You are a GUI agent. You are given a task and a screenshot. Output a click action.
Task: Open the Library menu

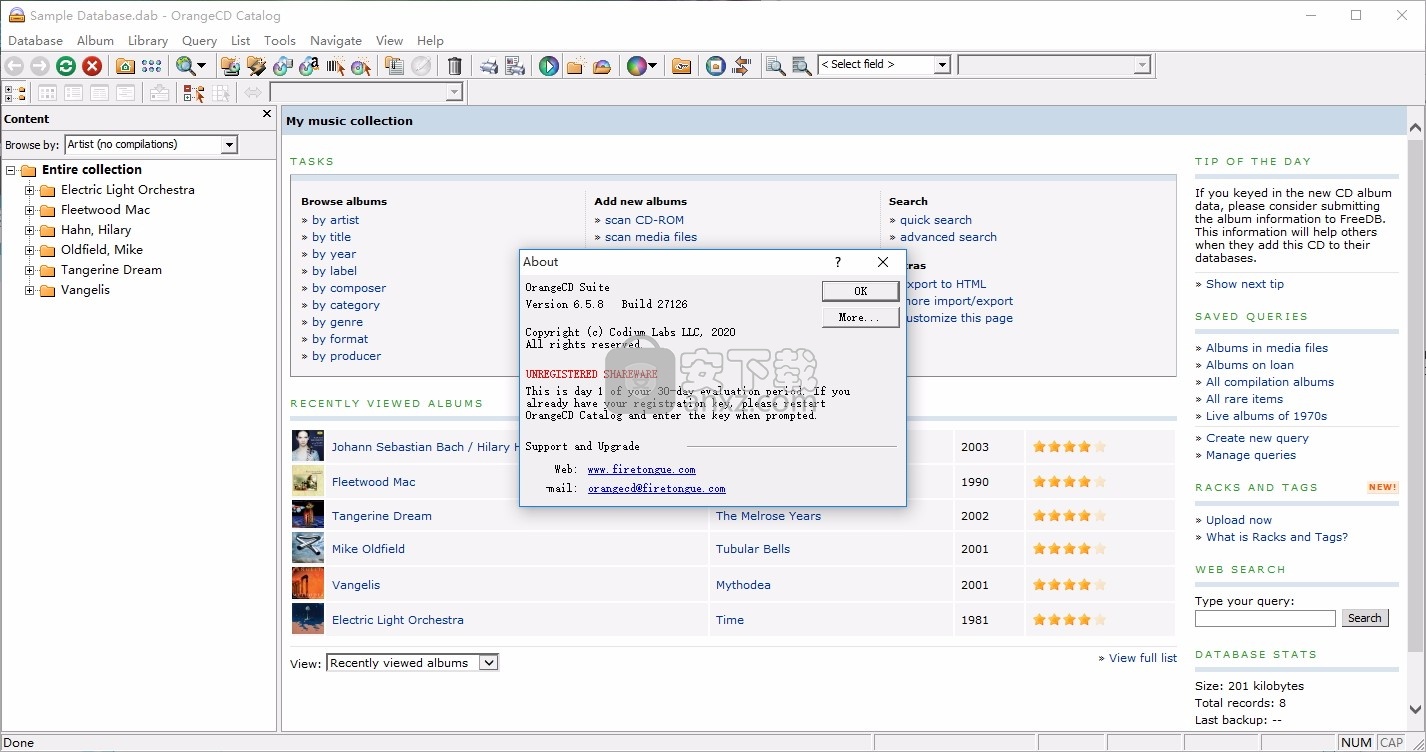point(148,41)
